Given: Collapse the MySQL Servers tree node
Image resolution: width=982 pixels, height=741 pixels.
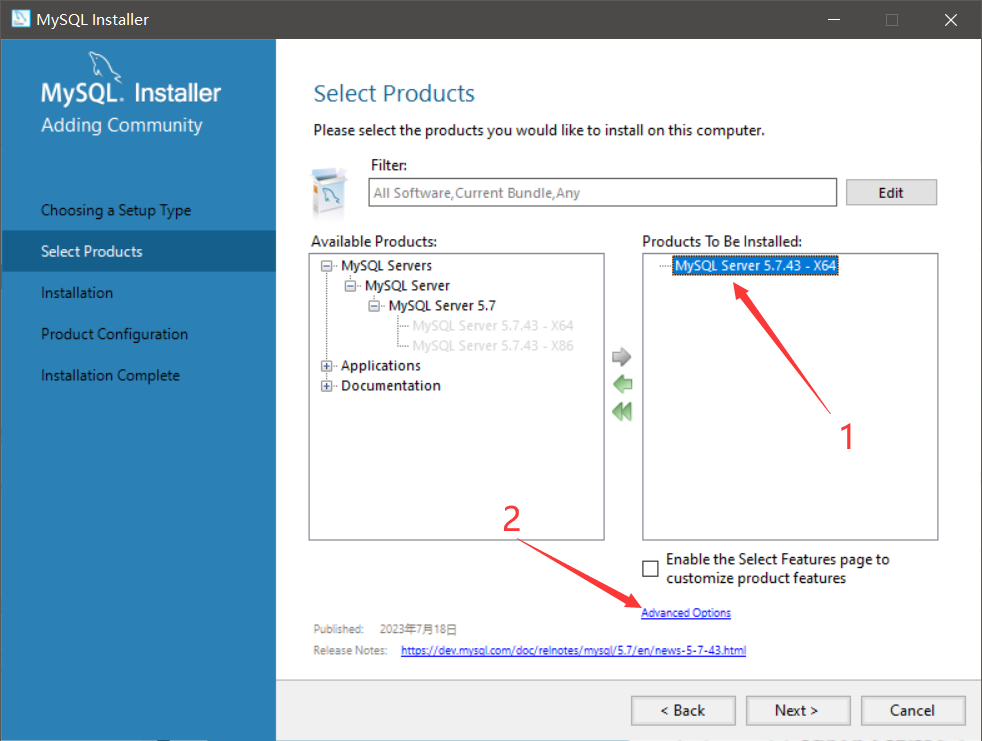Looking at the screenshot, I should click(326, 266).
